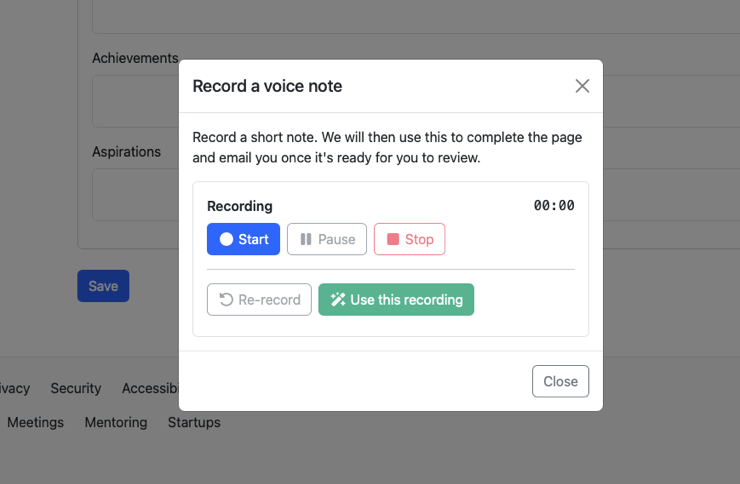Screen dimensions: 740x484
Task: Pause the voice recording
Action: coord(327,239)
